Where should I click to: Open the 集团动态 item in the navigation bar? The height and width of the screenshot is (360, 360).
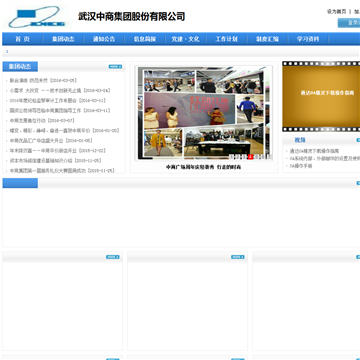[63, 39]
